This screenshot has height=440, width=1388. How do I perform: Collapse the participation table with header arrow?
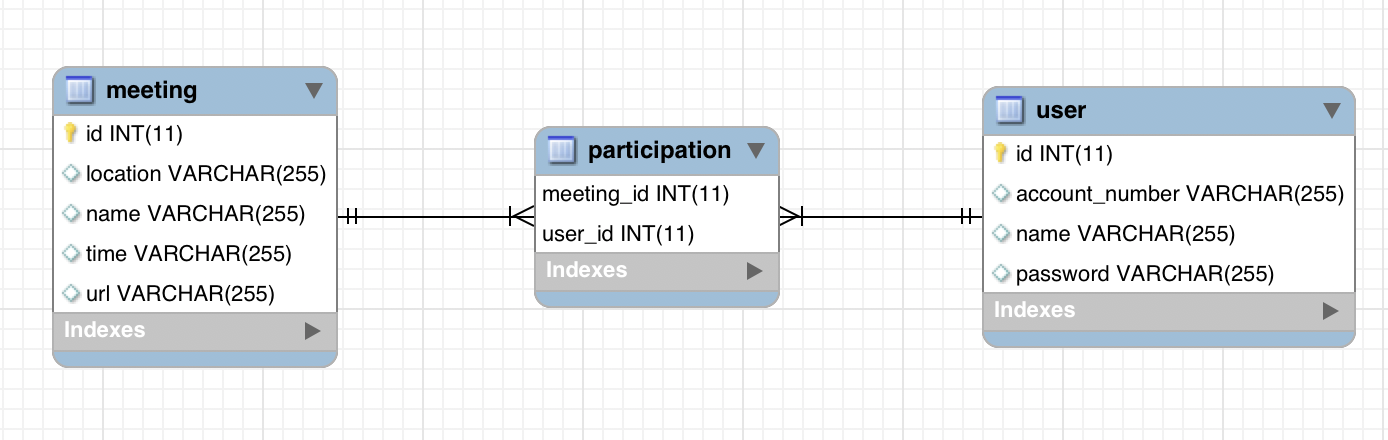pos(755,151)
